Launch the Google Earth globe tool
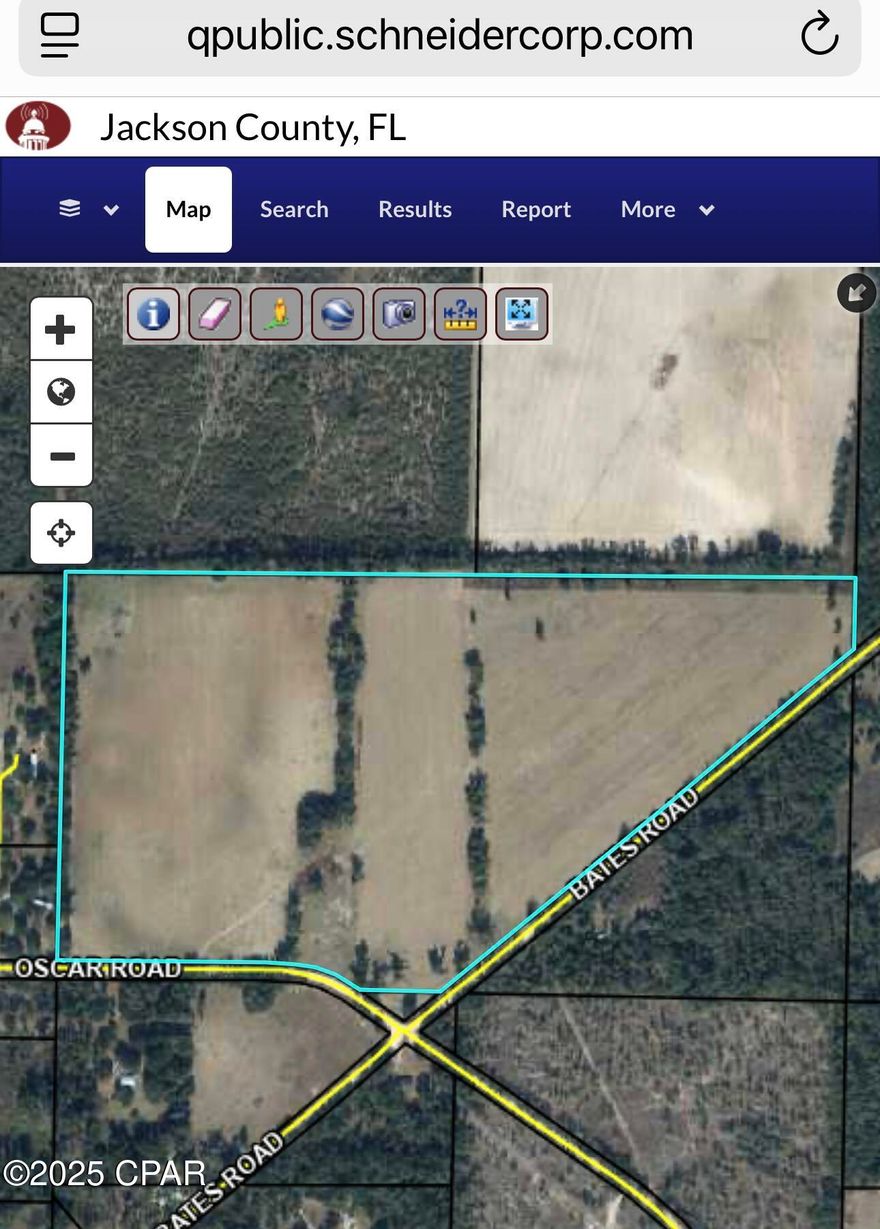The width and height of the screenshot is (880, 1229). [337, 314]
